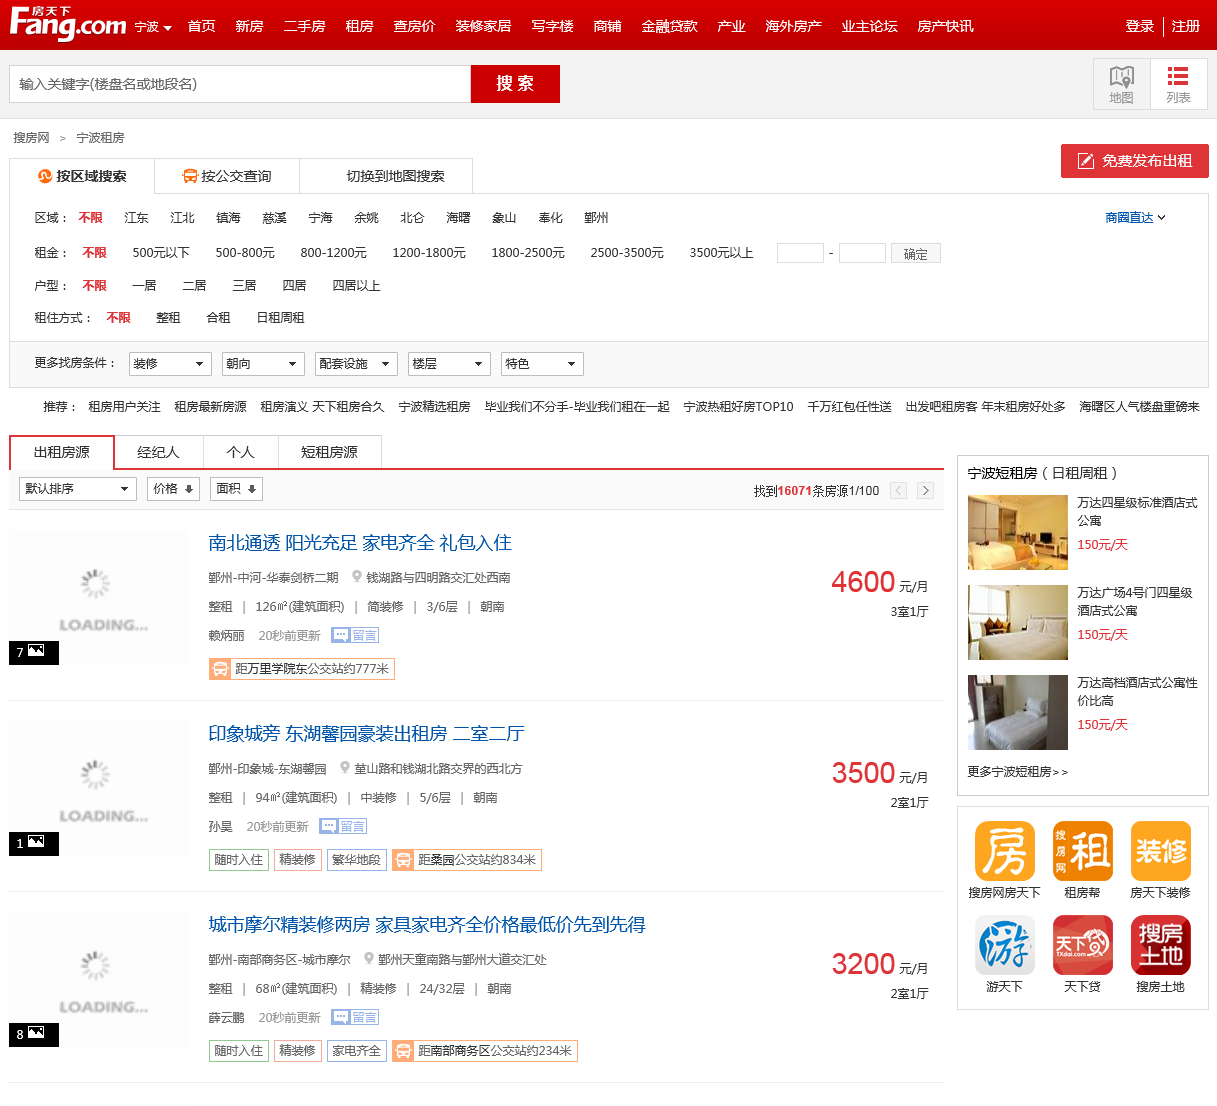Sort listings by 面积

[x=236, y=489]
